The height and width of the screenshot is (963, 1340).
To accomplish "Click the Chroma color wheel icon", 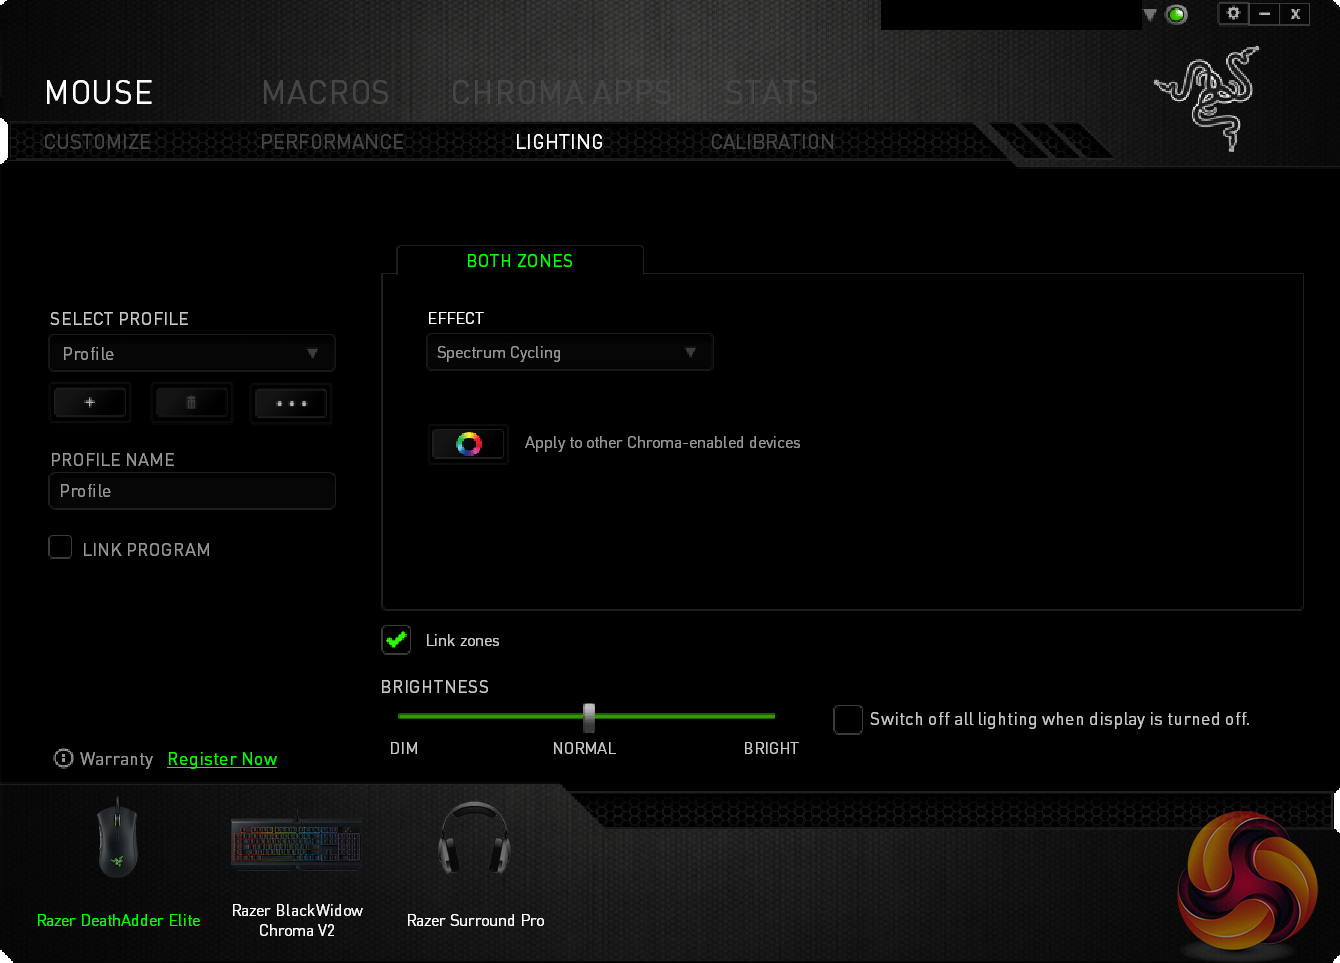I will (468, 444).
